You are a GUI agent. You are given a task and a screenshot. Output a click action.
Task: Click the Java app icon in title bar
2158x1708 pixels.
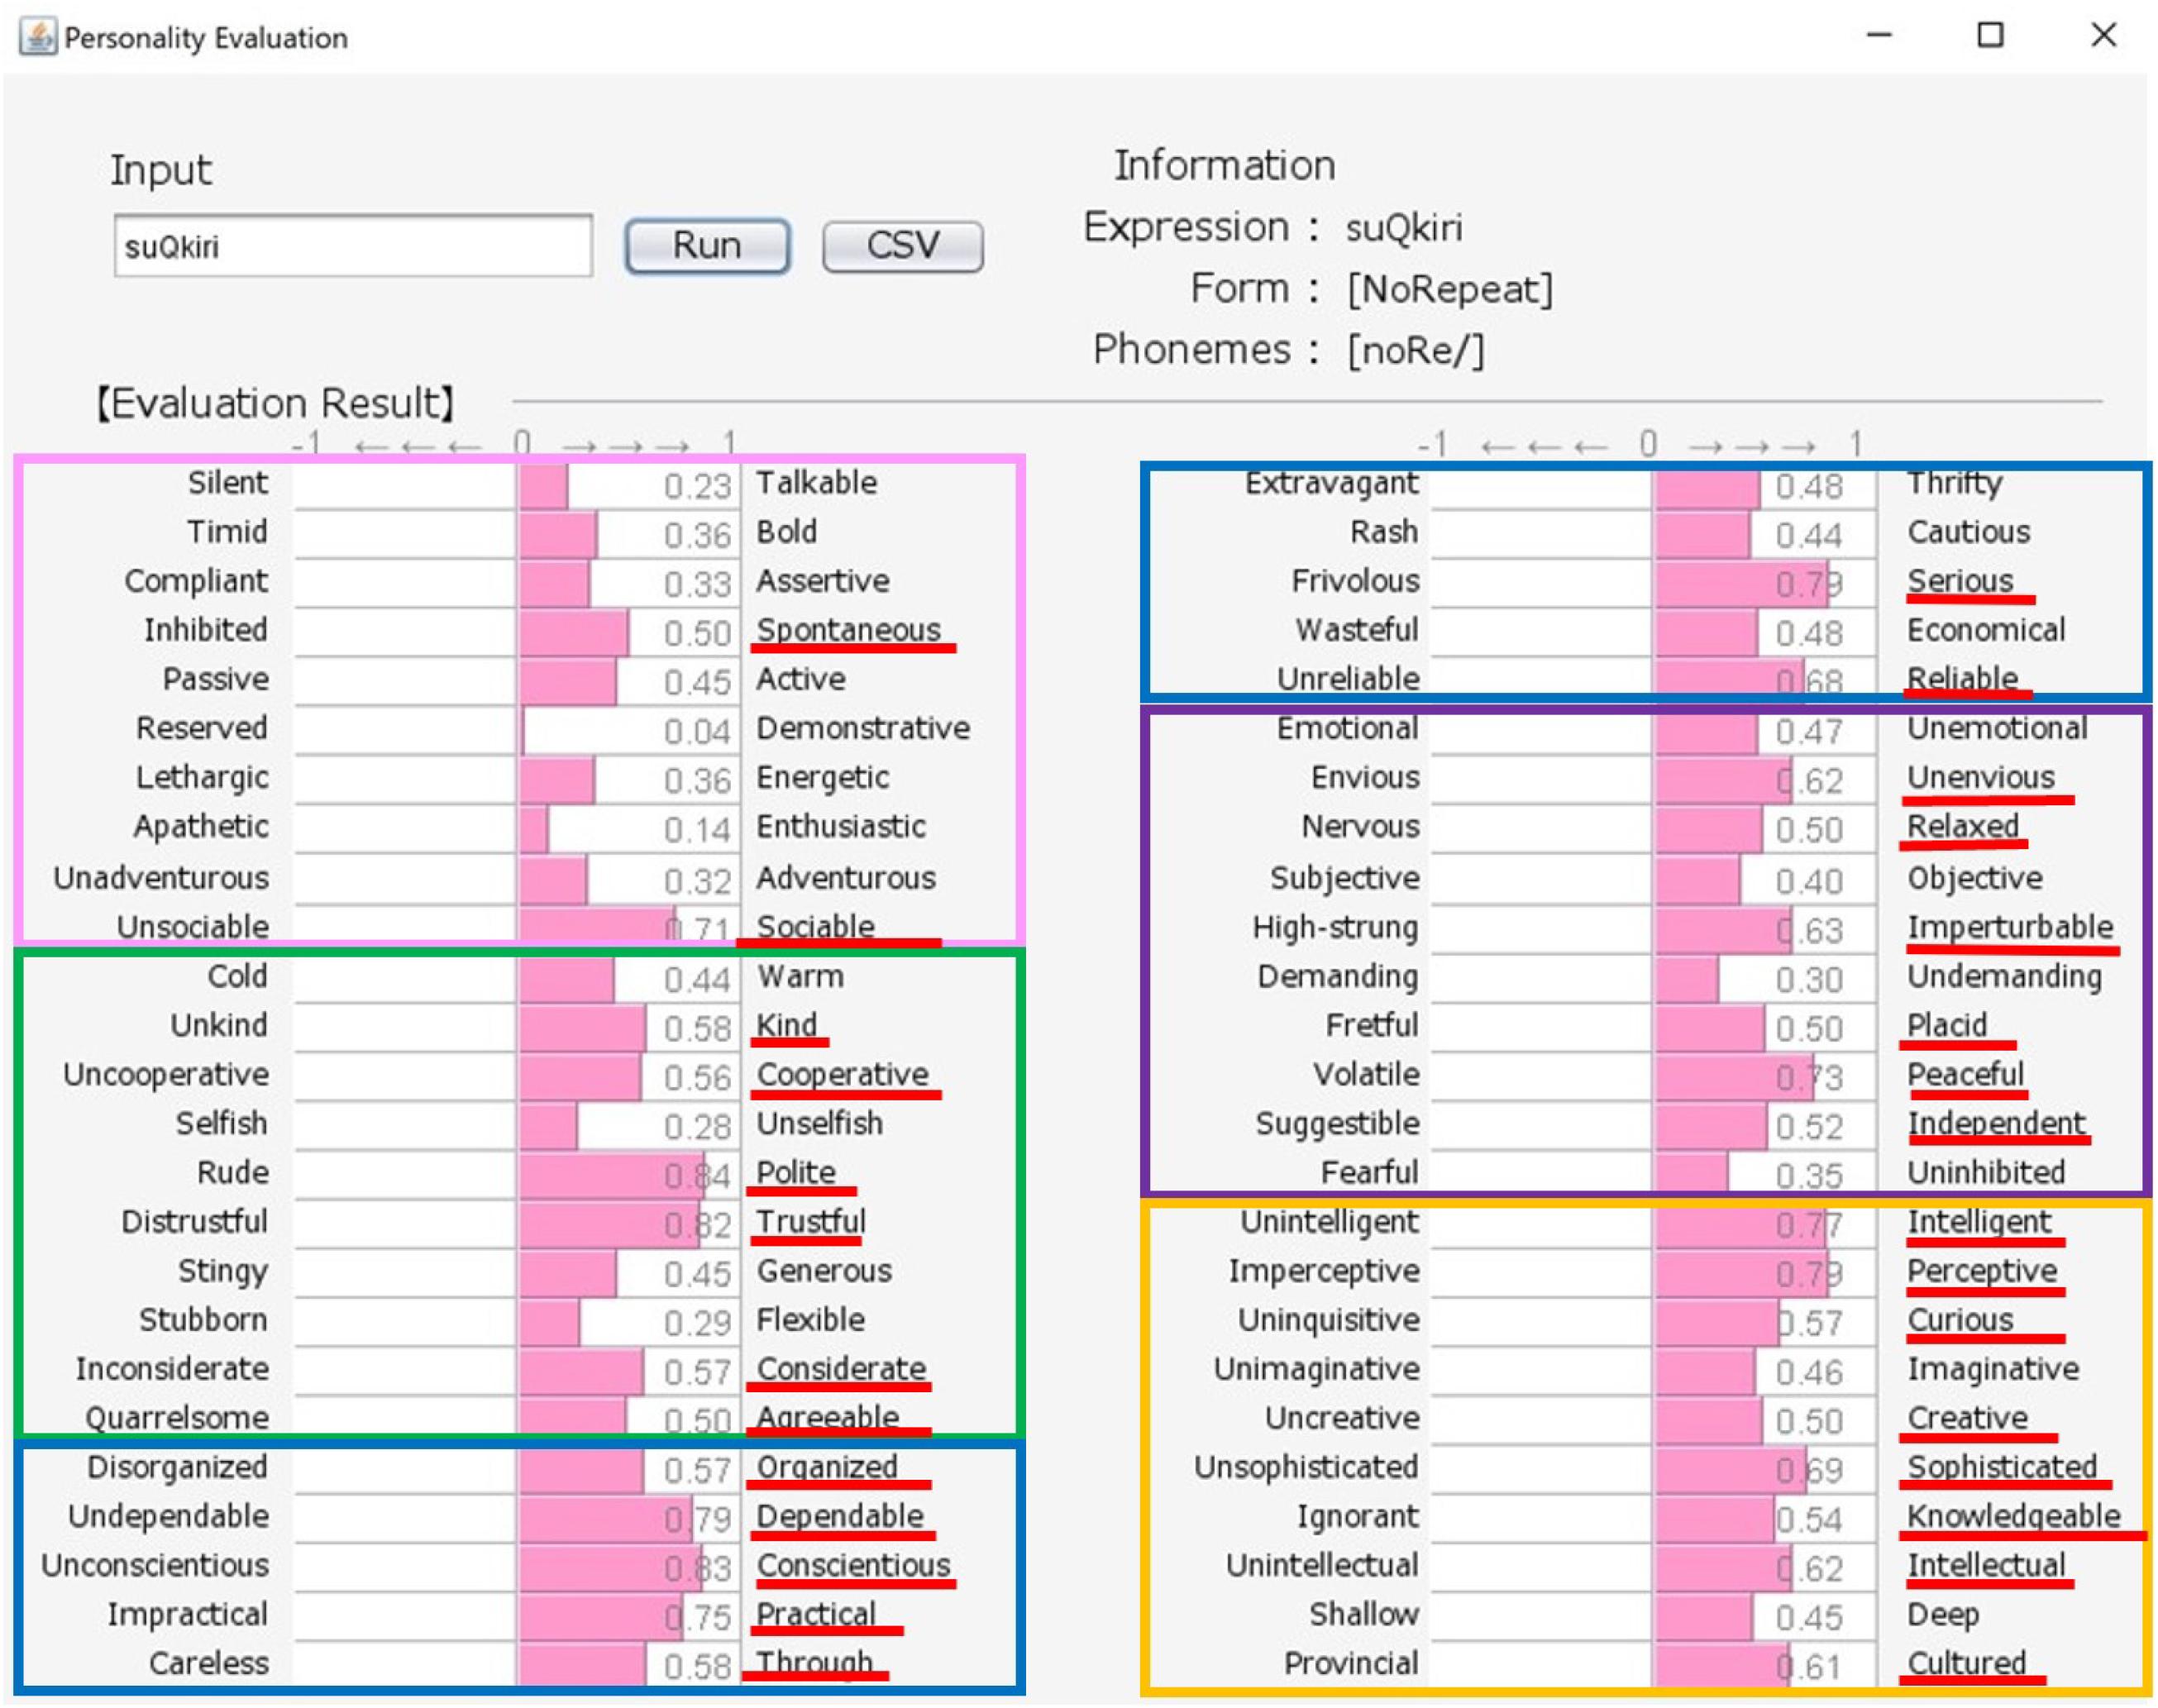(38, 37)
